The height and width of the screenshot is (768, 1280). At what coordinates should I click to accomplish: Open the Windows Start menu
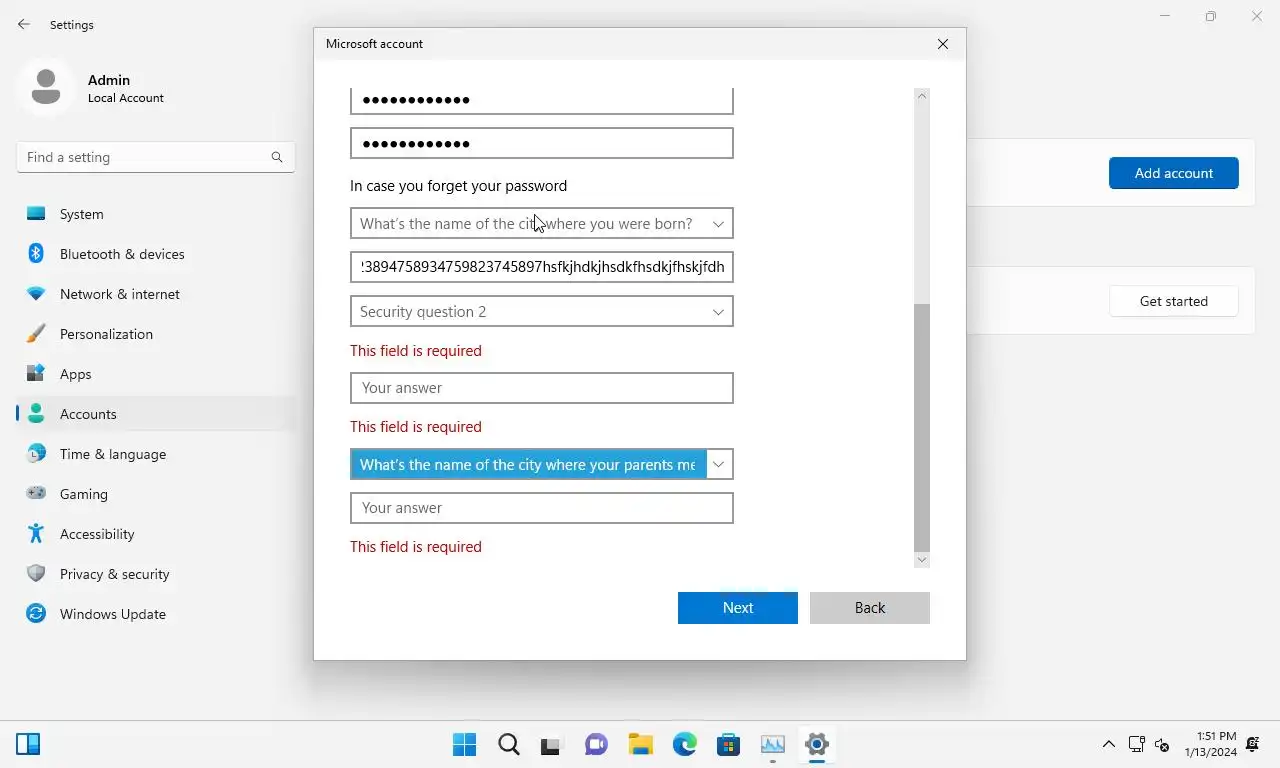click(465, 744)
